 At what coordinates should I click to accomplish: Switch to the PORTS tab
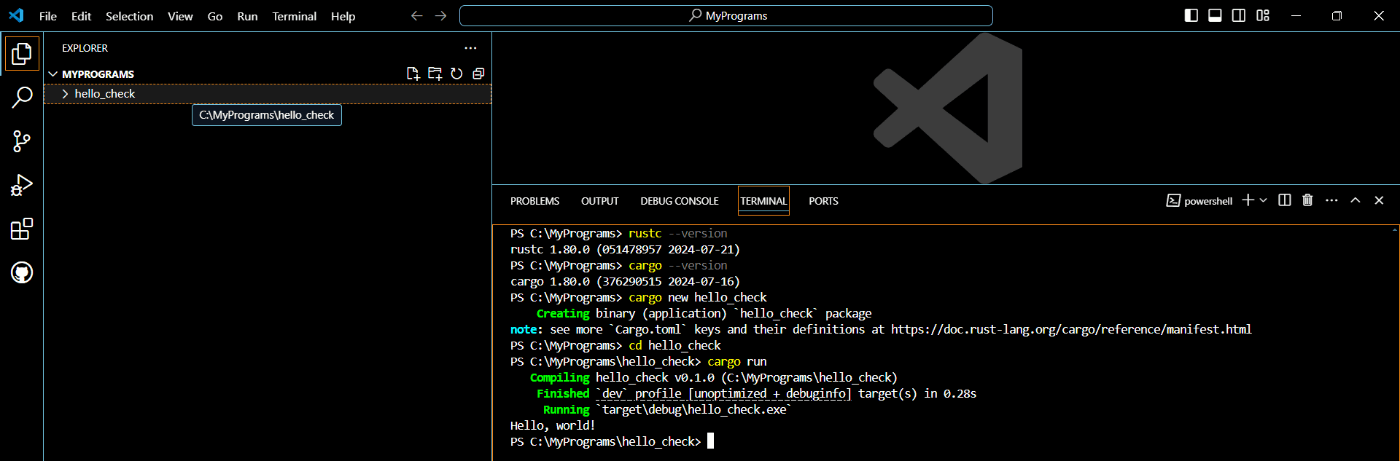[x=824, y=201]
